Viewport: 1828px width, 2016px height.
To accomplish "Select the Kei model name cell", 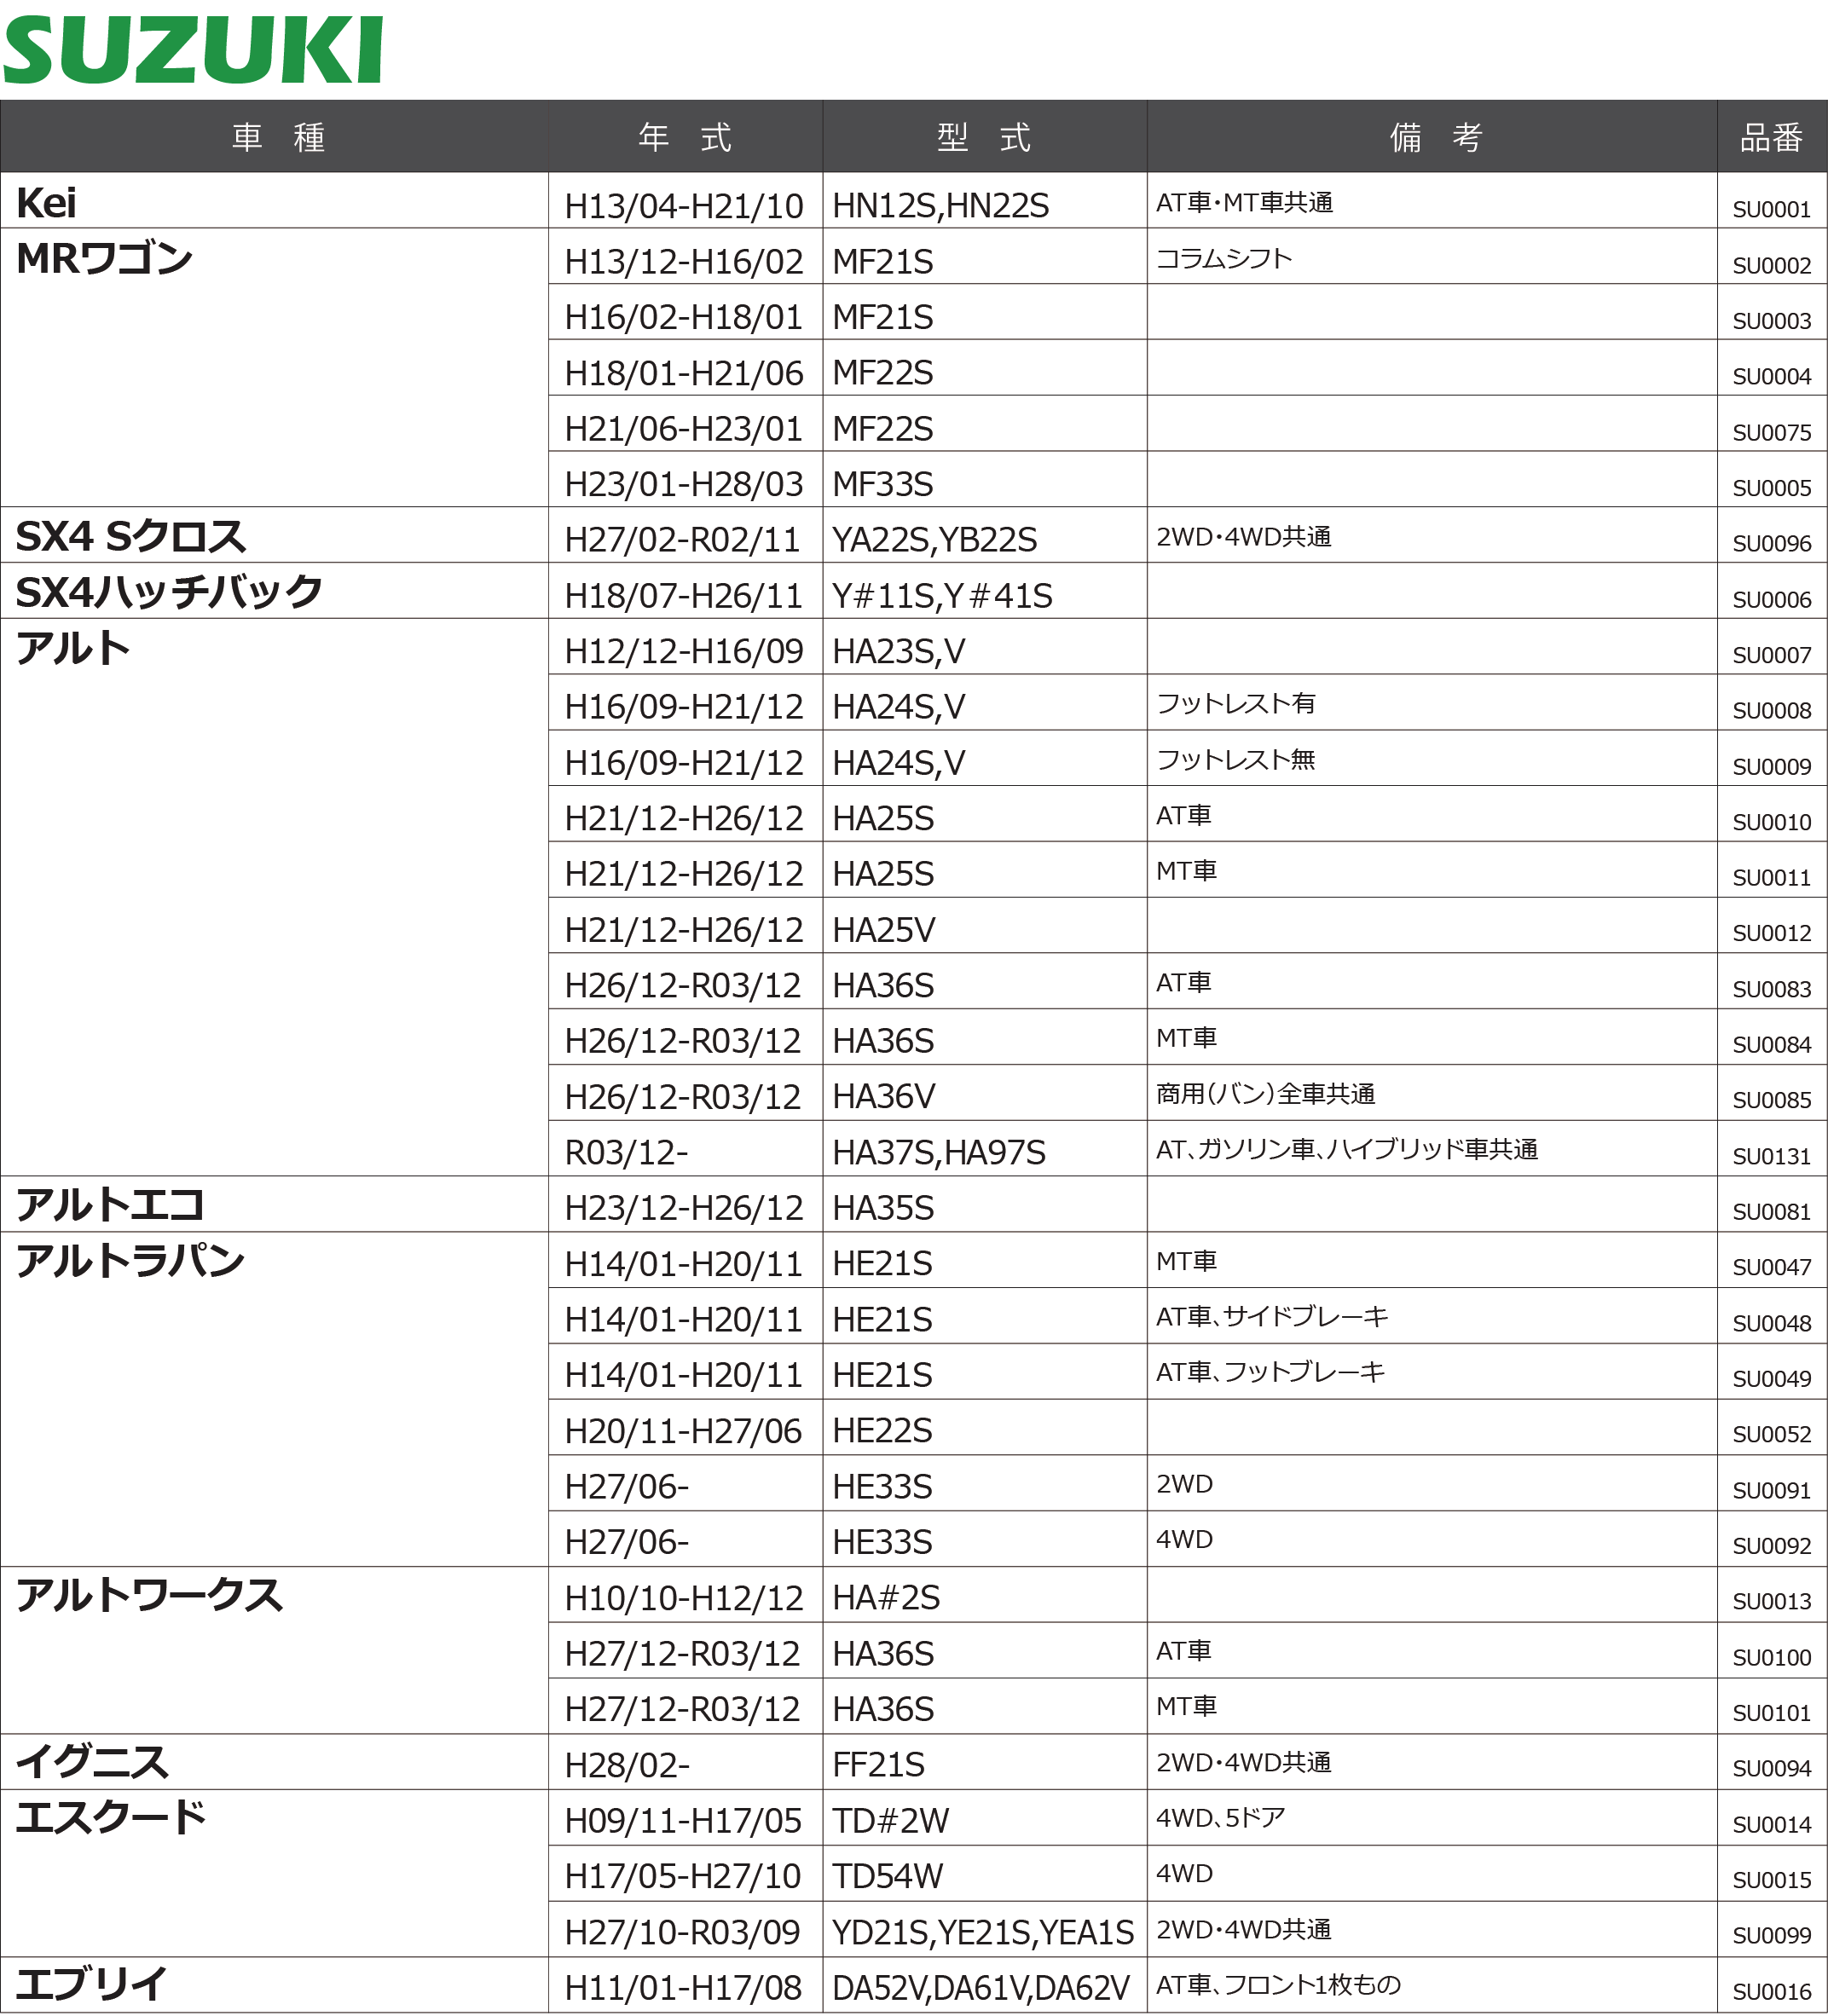I will [x=46, y=203].
